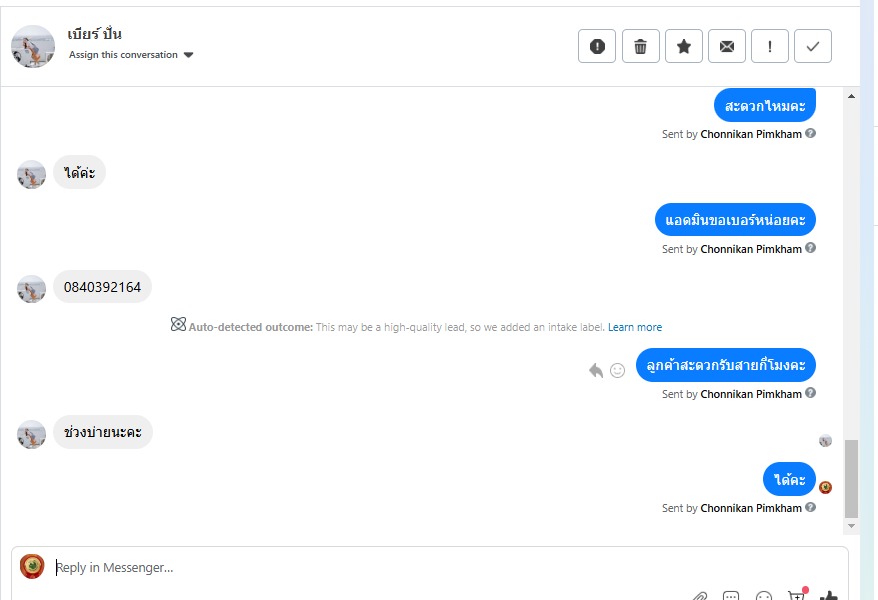
Task: Mark conversation as unread via envelope icon
Action: [727, 46]
